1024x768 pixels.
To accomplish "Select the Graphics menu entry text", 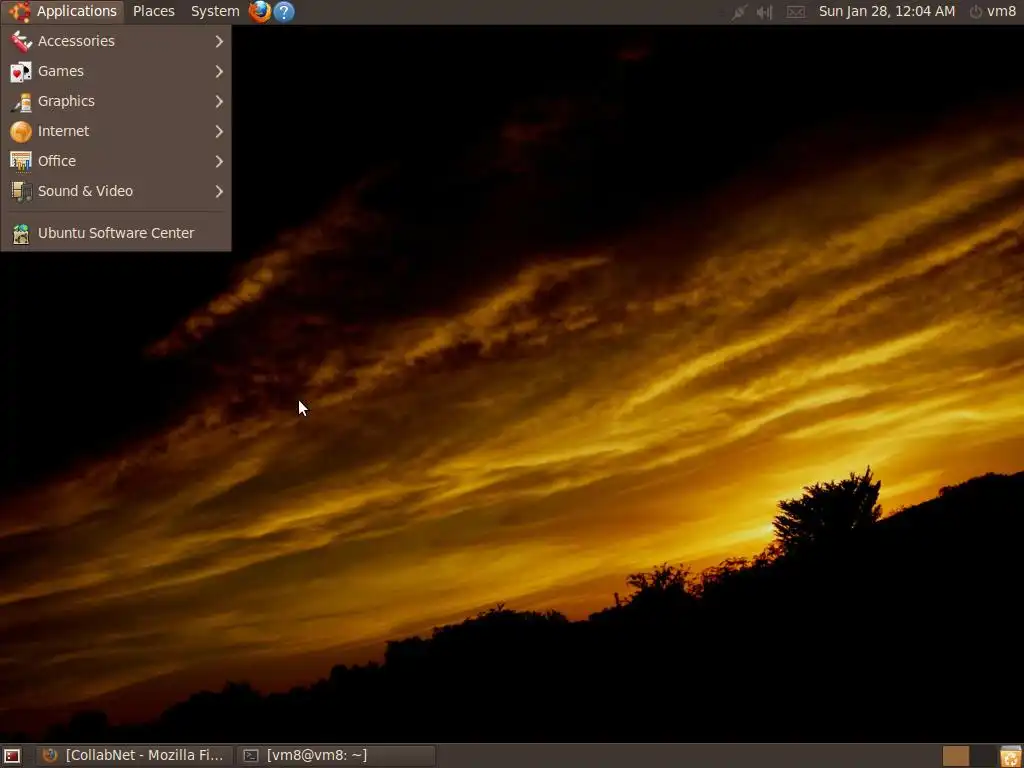I will click(66, 101).
